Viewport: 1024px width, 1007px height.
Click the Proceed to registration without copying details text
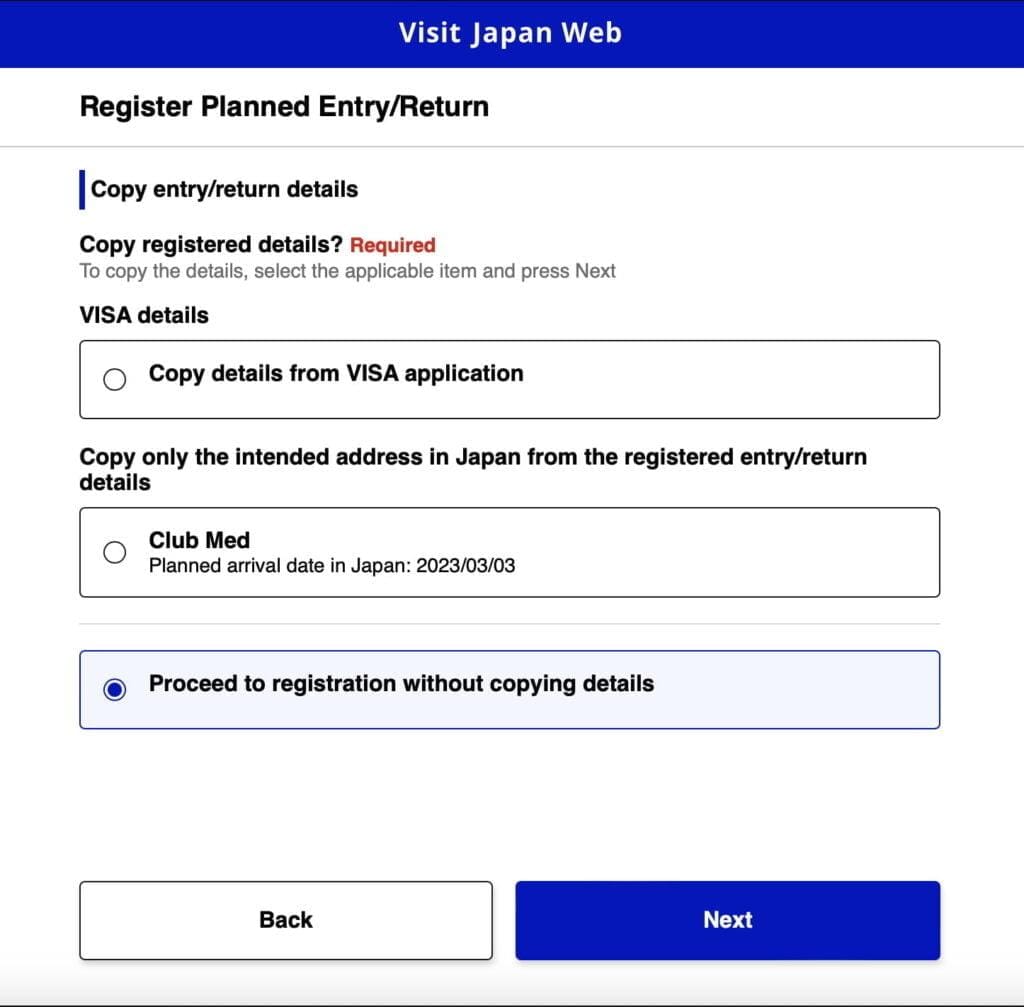click(401, 684)
